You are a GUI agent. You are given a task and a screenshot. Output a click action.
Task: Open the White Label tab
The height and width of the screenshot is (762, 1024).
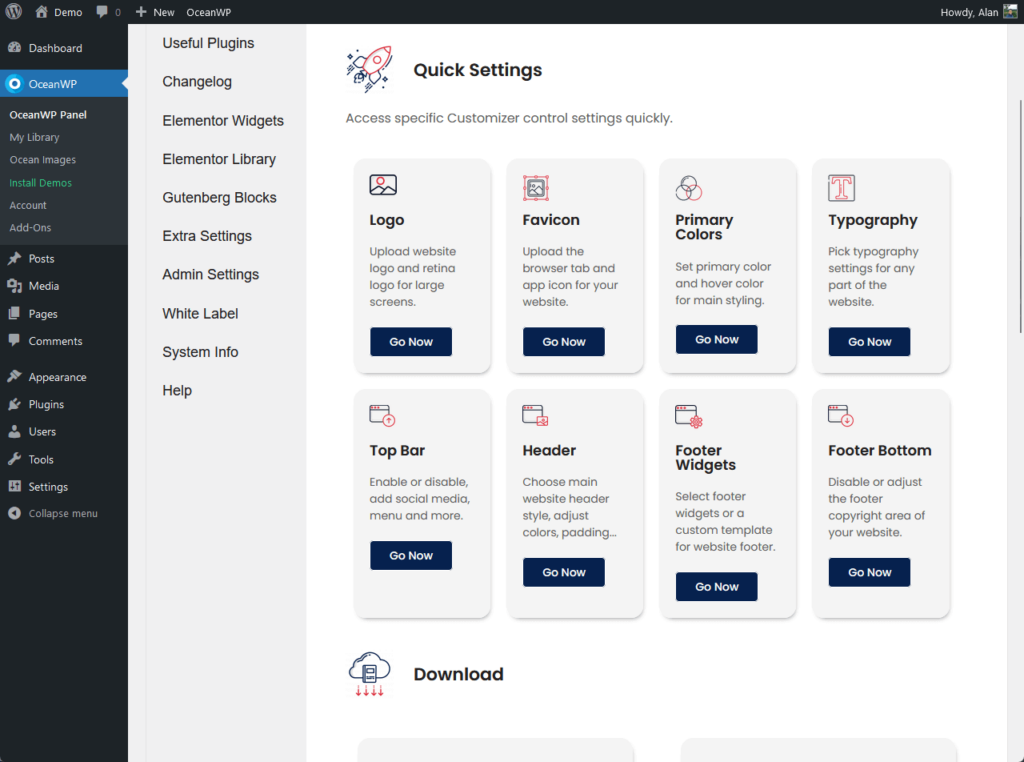200,313
